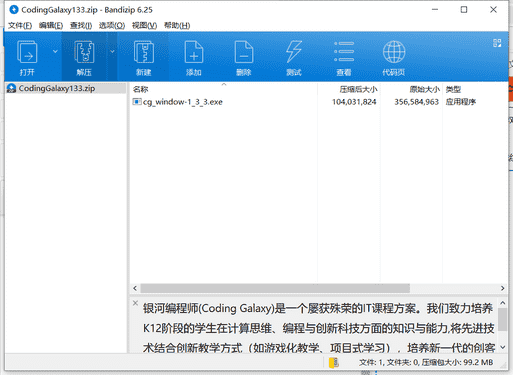Click the grid layout icon at the toolbar's right end
This screenshot has height=375, width=513.
(x=497, y=43)
